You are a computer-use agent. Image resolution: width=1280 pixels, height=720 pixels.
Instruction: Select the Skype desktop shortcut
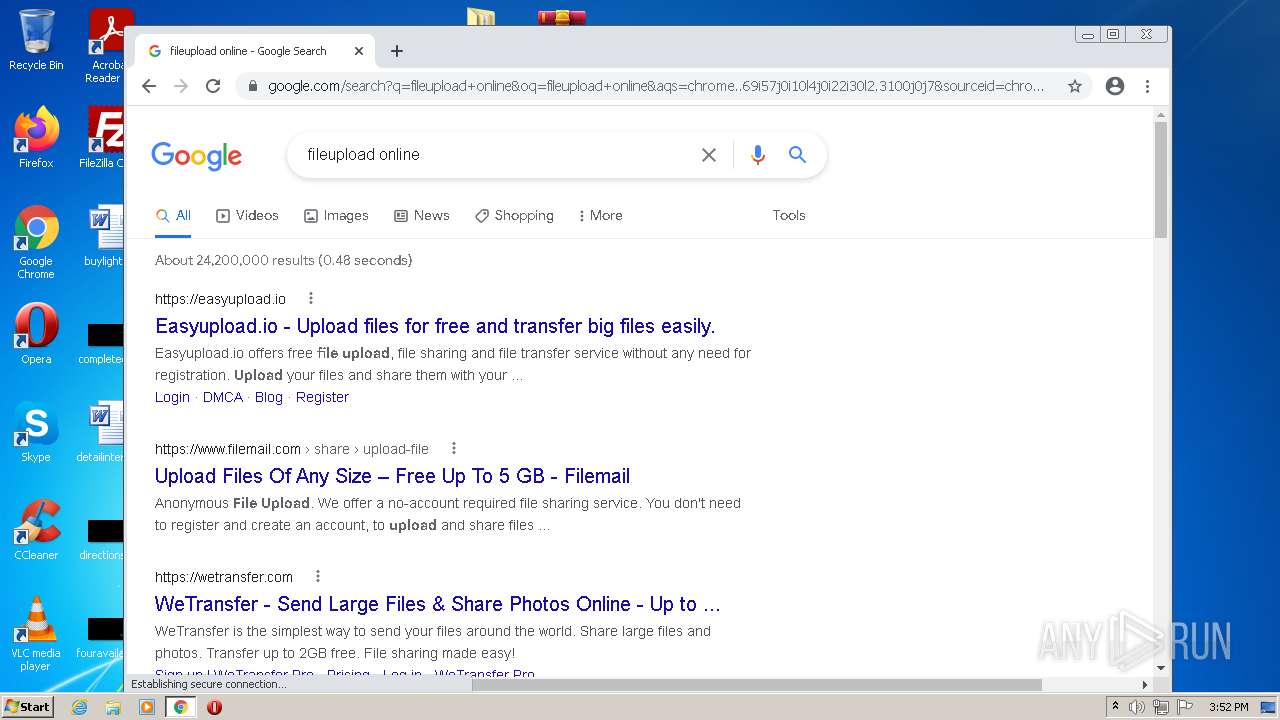[x=36, y=432]
